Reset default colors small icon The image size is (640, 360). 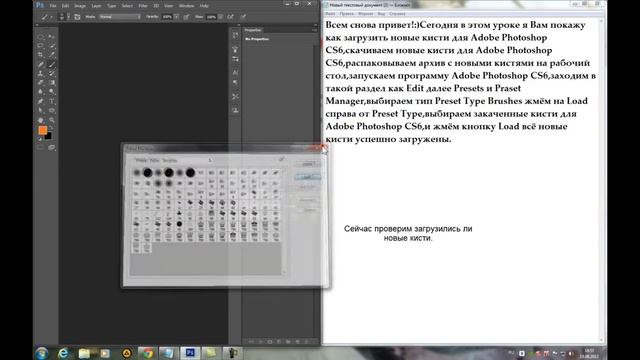[40, 139]
